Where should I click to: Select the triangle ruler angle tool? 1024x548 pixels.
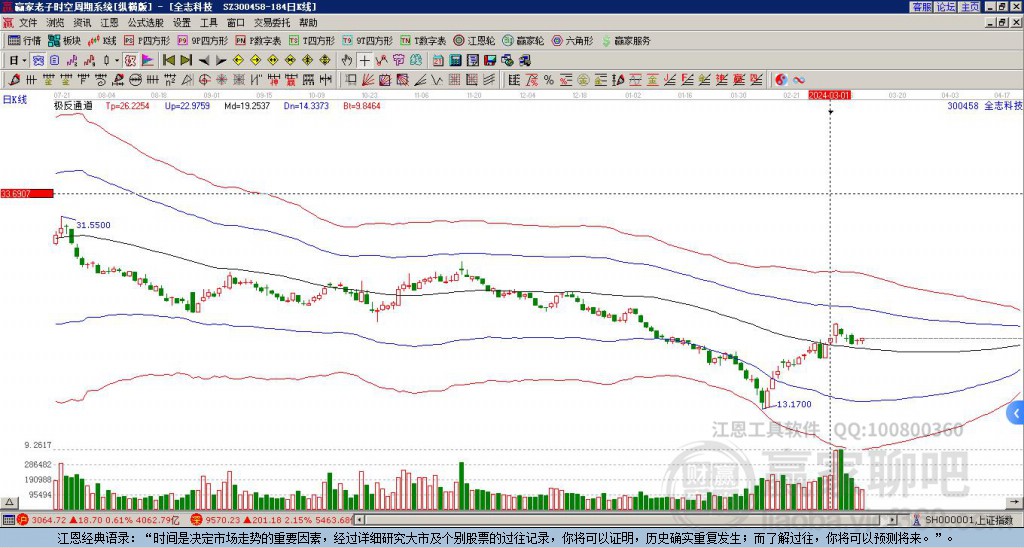coord(187,80)
